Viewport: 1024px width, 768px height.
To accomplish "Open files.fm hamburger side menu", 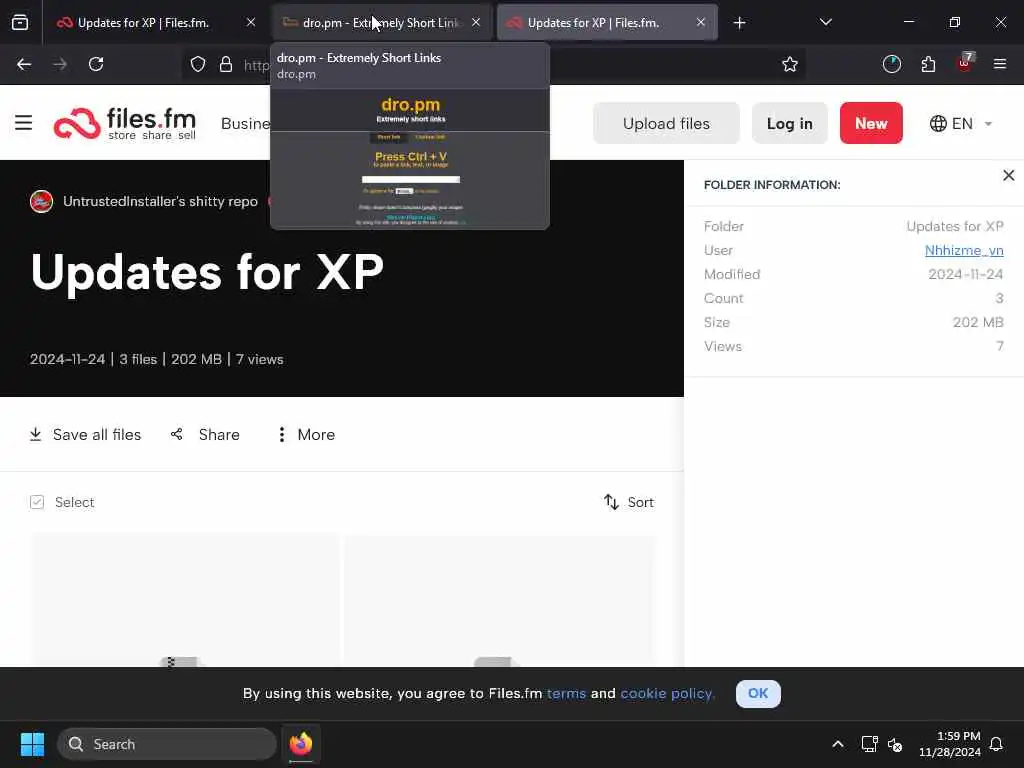I will [x=24, y=123].
